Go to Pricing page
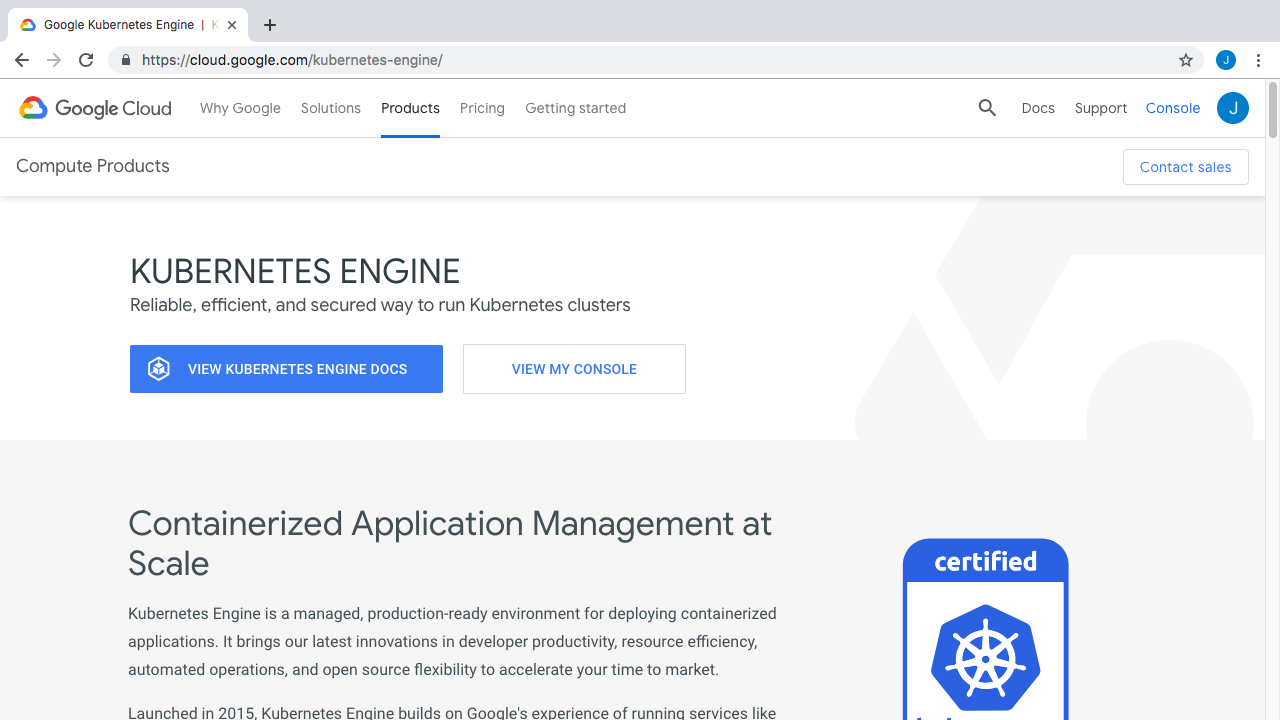 click(x=482, y=108)
